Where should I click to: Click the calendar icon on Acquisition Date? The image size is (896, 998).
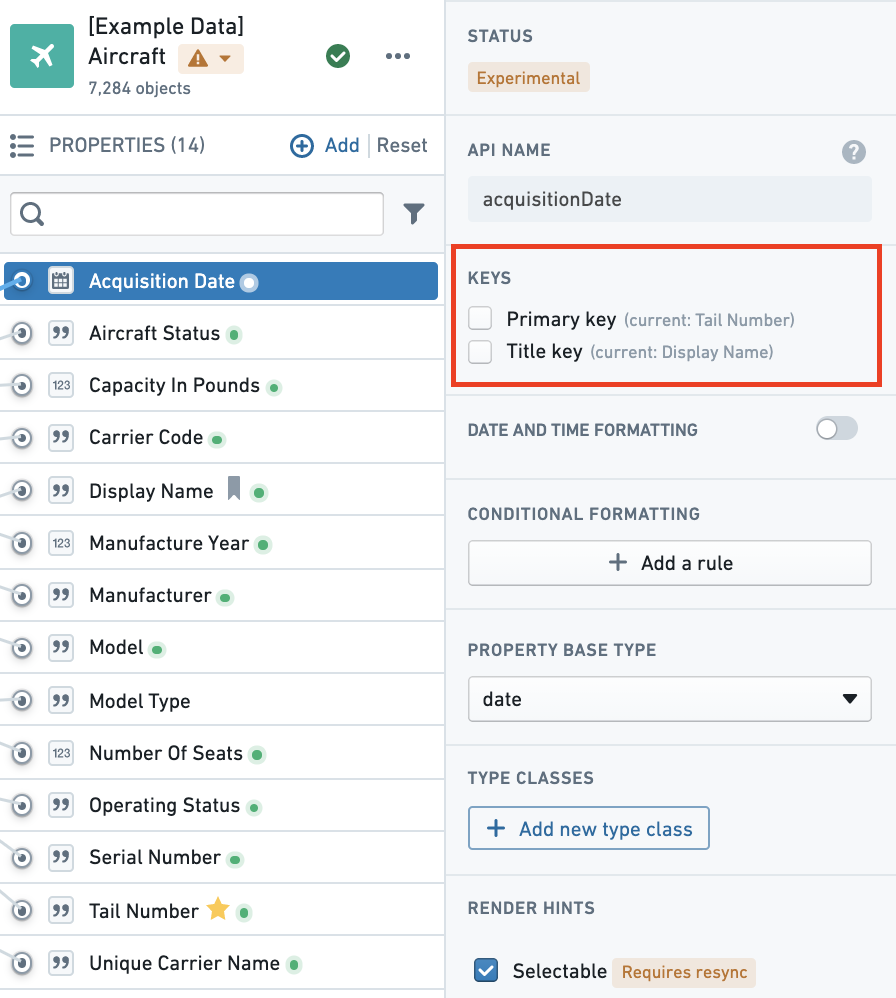[60, 281]
